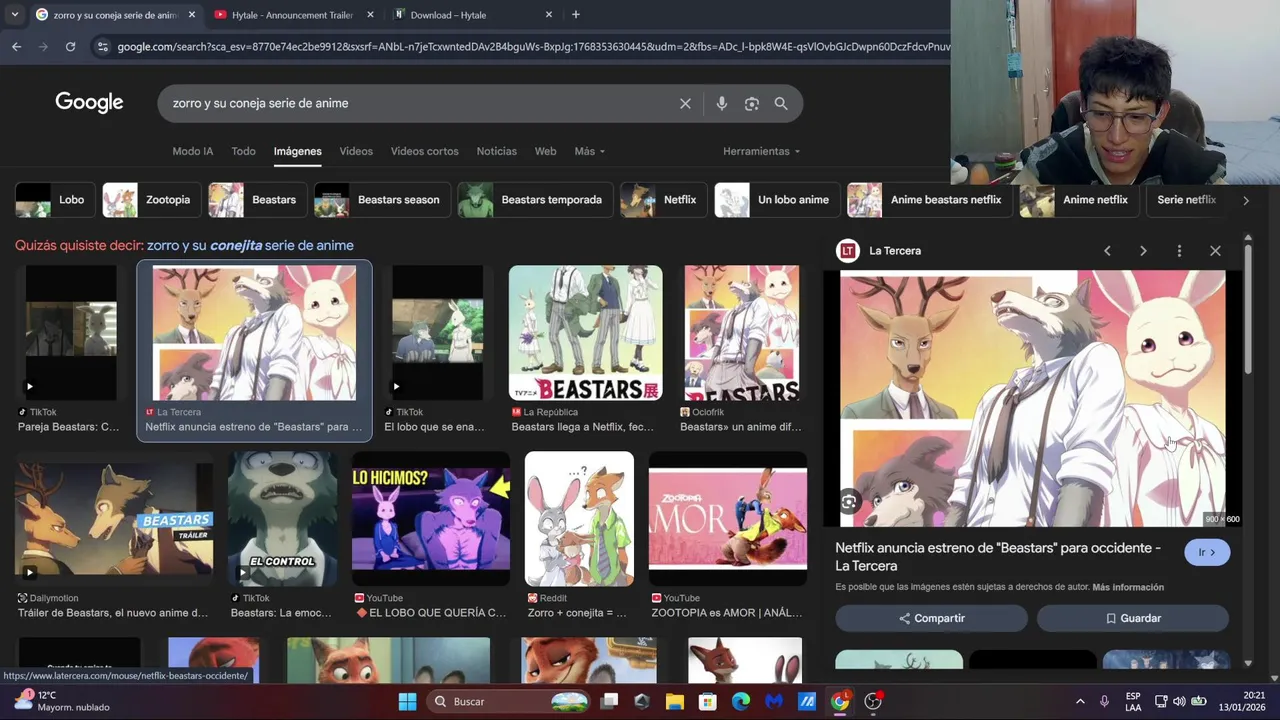Clear the search query with the X icon

(x=685, y=103)
